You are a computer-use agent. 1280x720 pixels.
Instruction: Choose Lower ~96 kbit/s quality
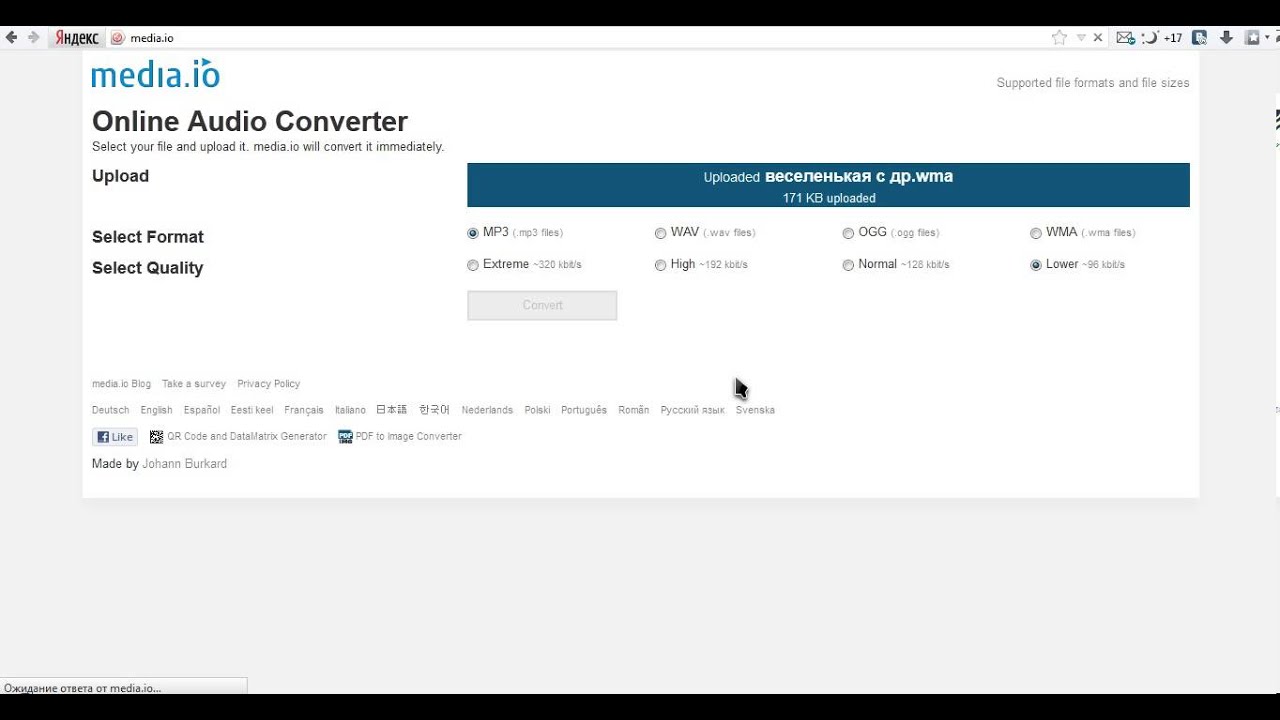(1036, 265)
